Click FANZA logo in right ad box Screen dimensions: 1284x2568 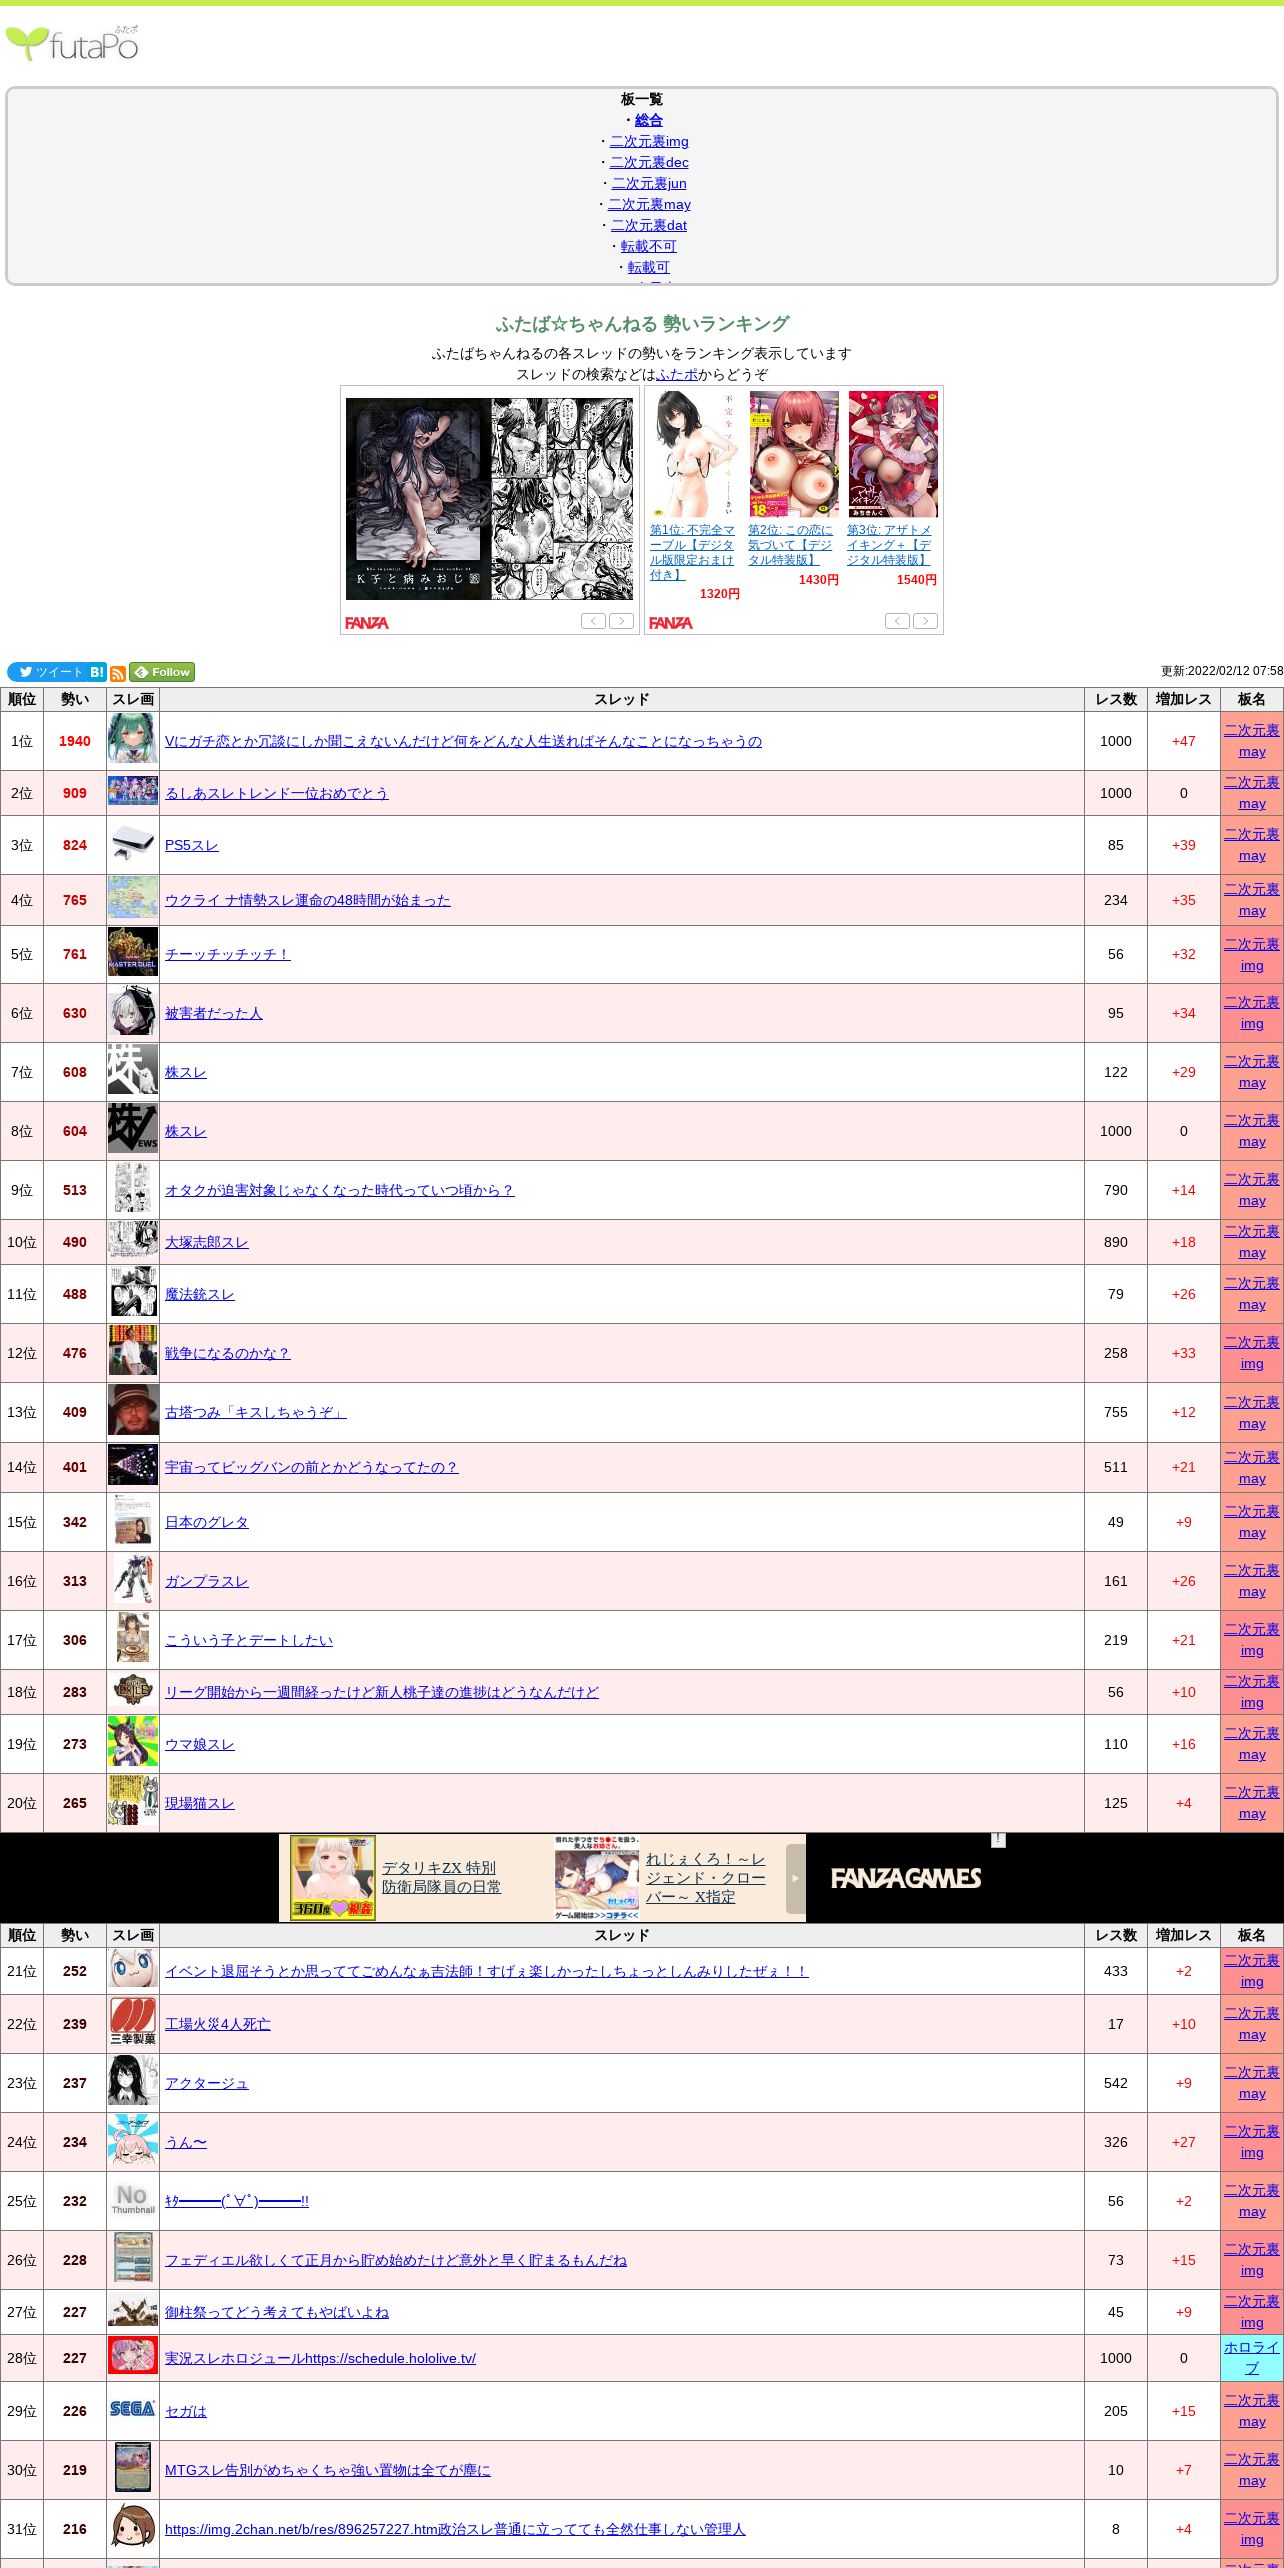(671, 623)
